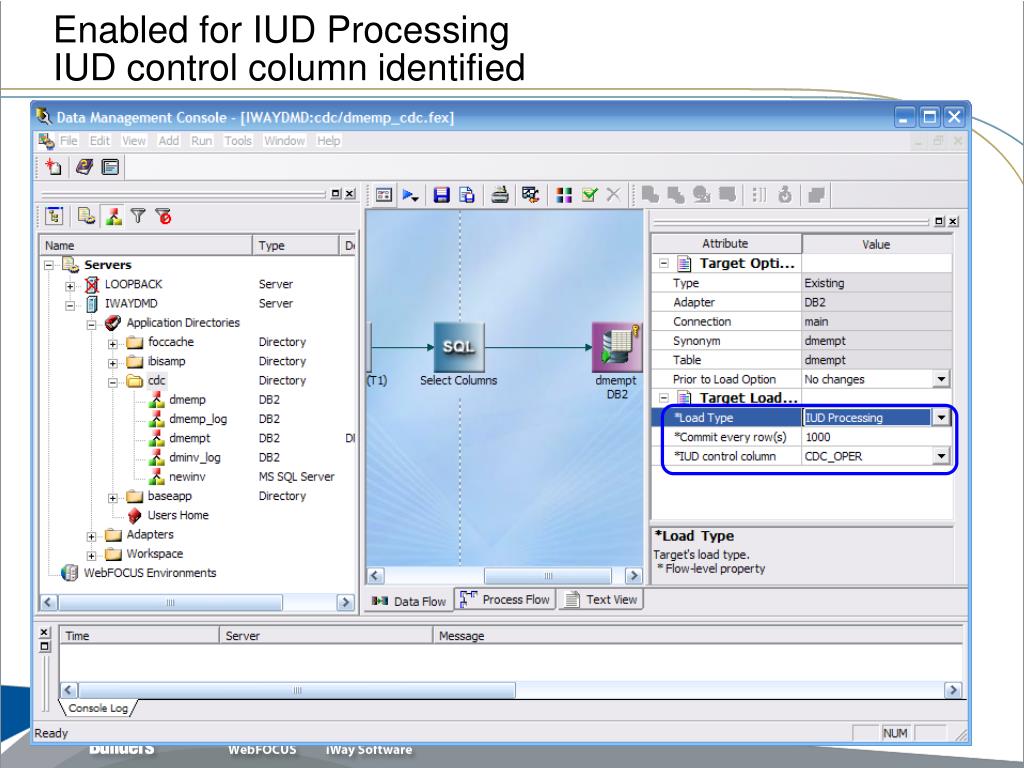The height and width of the screenshot is (768, 1024).
Task: Click the WebFOCUS Environments globe icon
Action: coord(69,573)
